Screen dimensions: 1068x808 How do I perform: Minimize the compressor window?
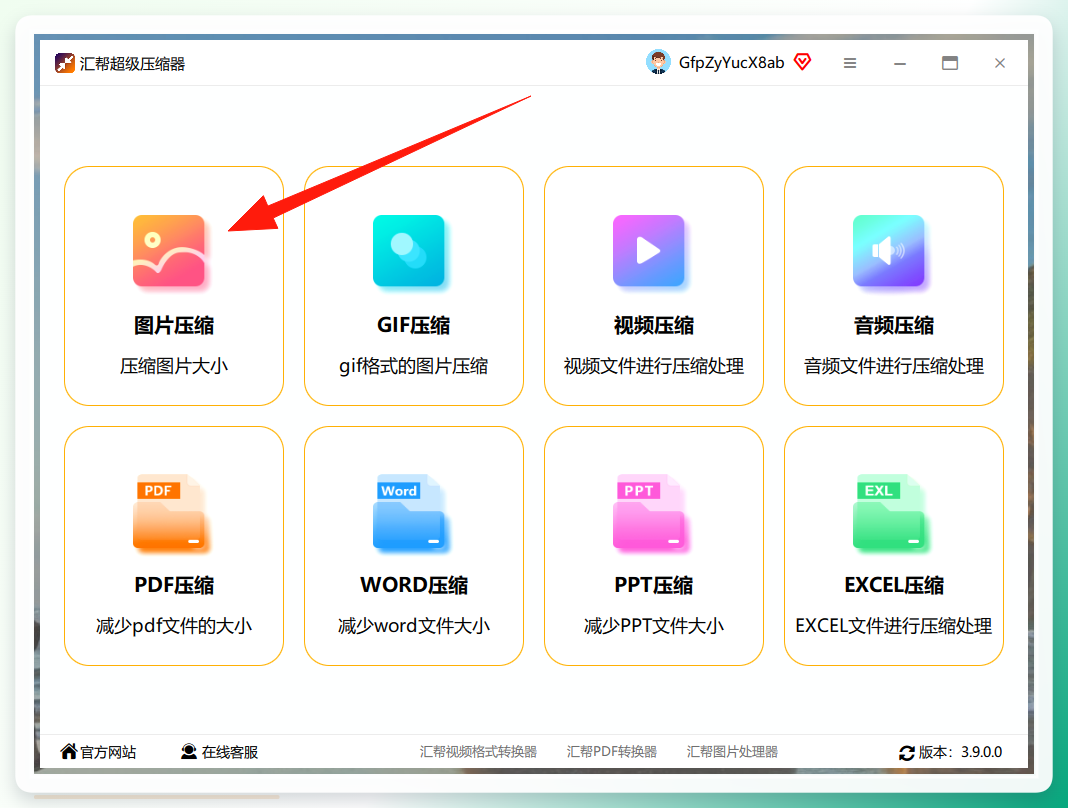[900, 63]
